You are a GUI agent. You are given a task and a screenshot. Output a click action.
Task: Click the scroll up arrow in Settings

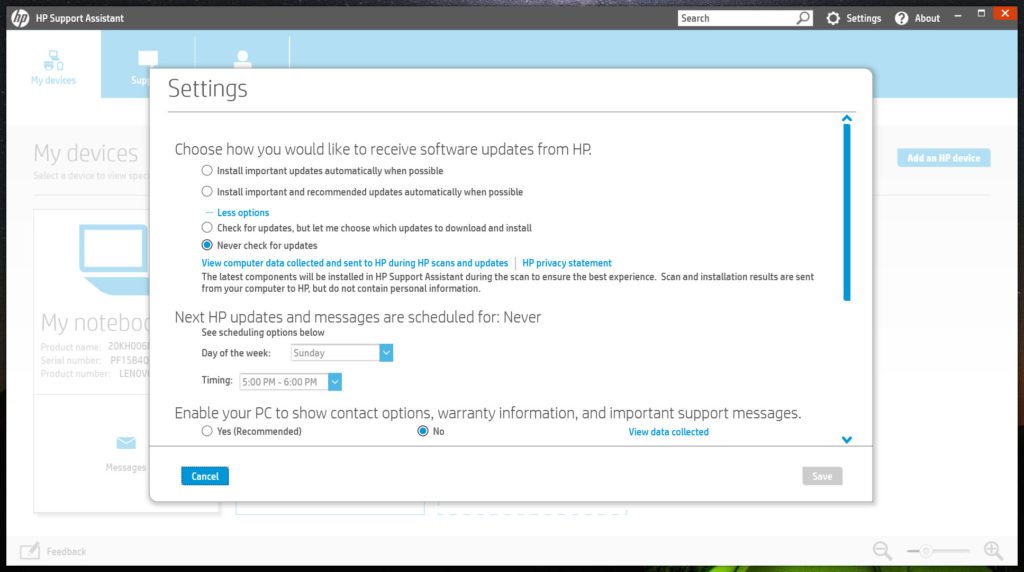point(847,118)
